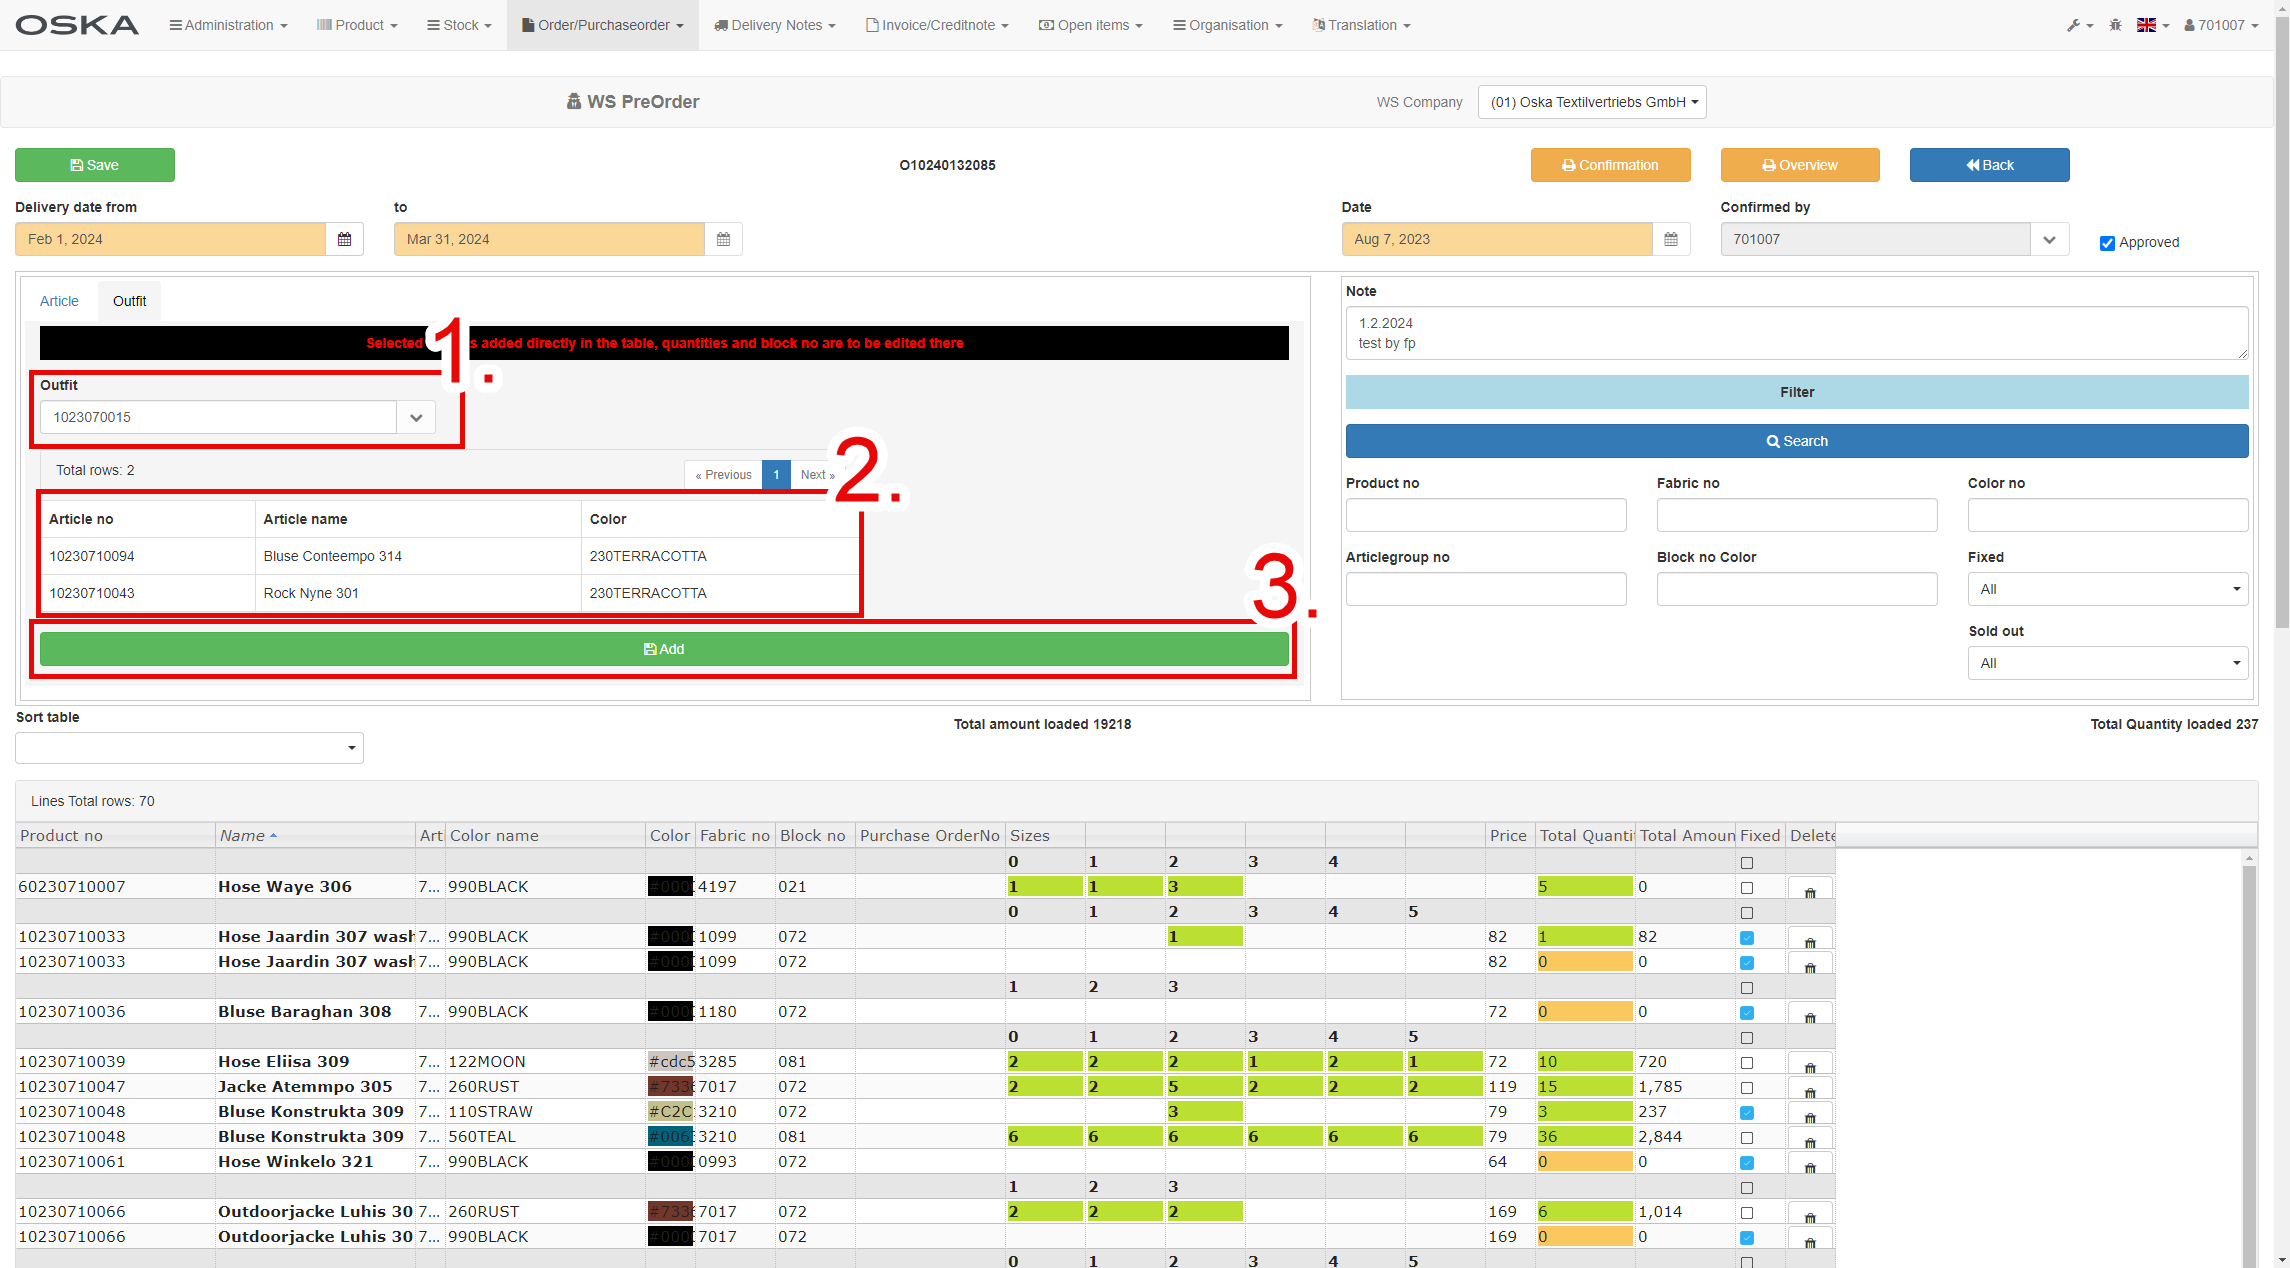Open calendar icon next to Date field

point(1670,239)
